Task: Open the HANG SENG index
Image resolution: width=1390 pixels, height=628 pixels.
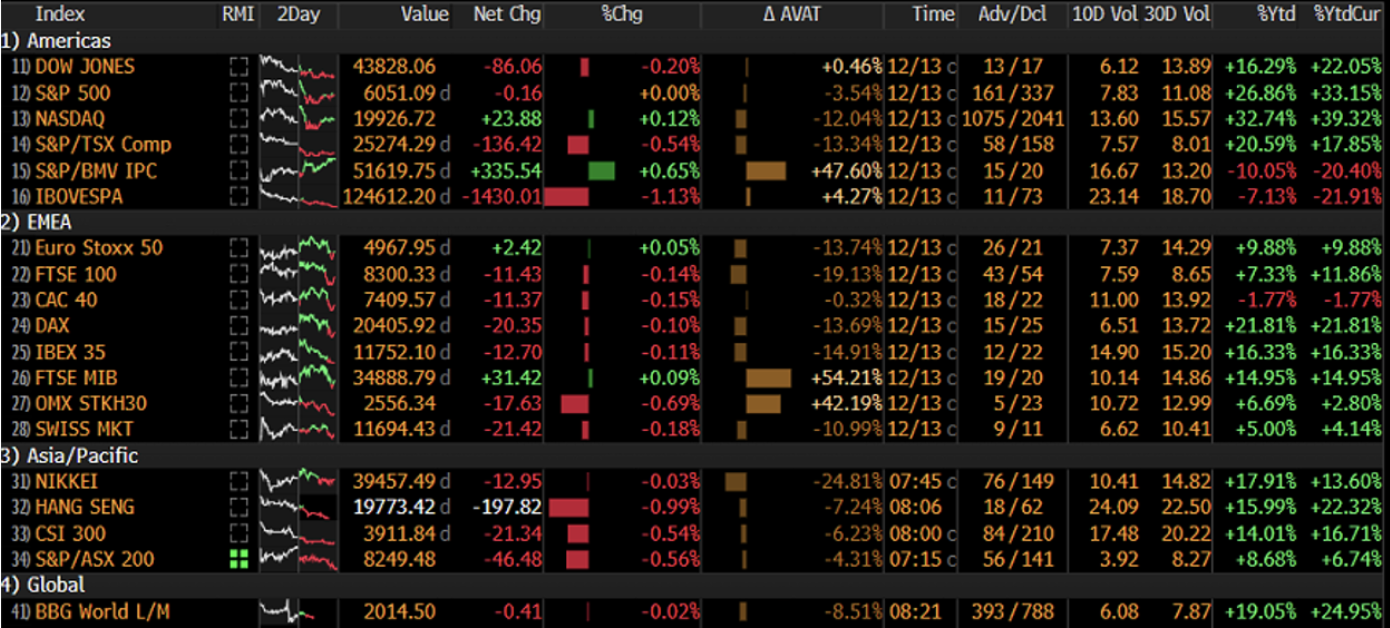Action: pos(85,507)
